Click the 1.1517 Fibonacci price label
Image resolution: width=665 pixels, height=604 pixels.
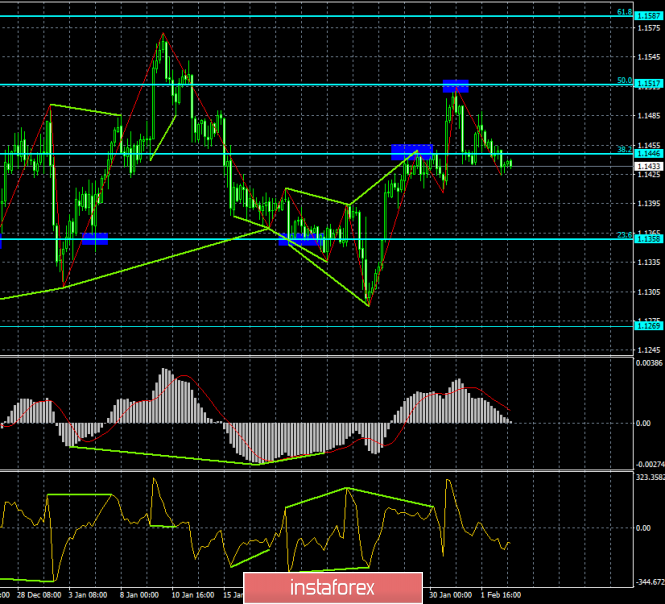click(648, 85)
